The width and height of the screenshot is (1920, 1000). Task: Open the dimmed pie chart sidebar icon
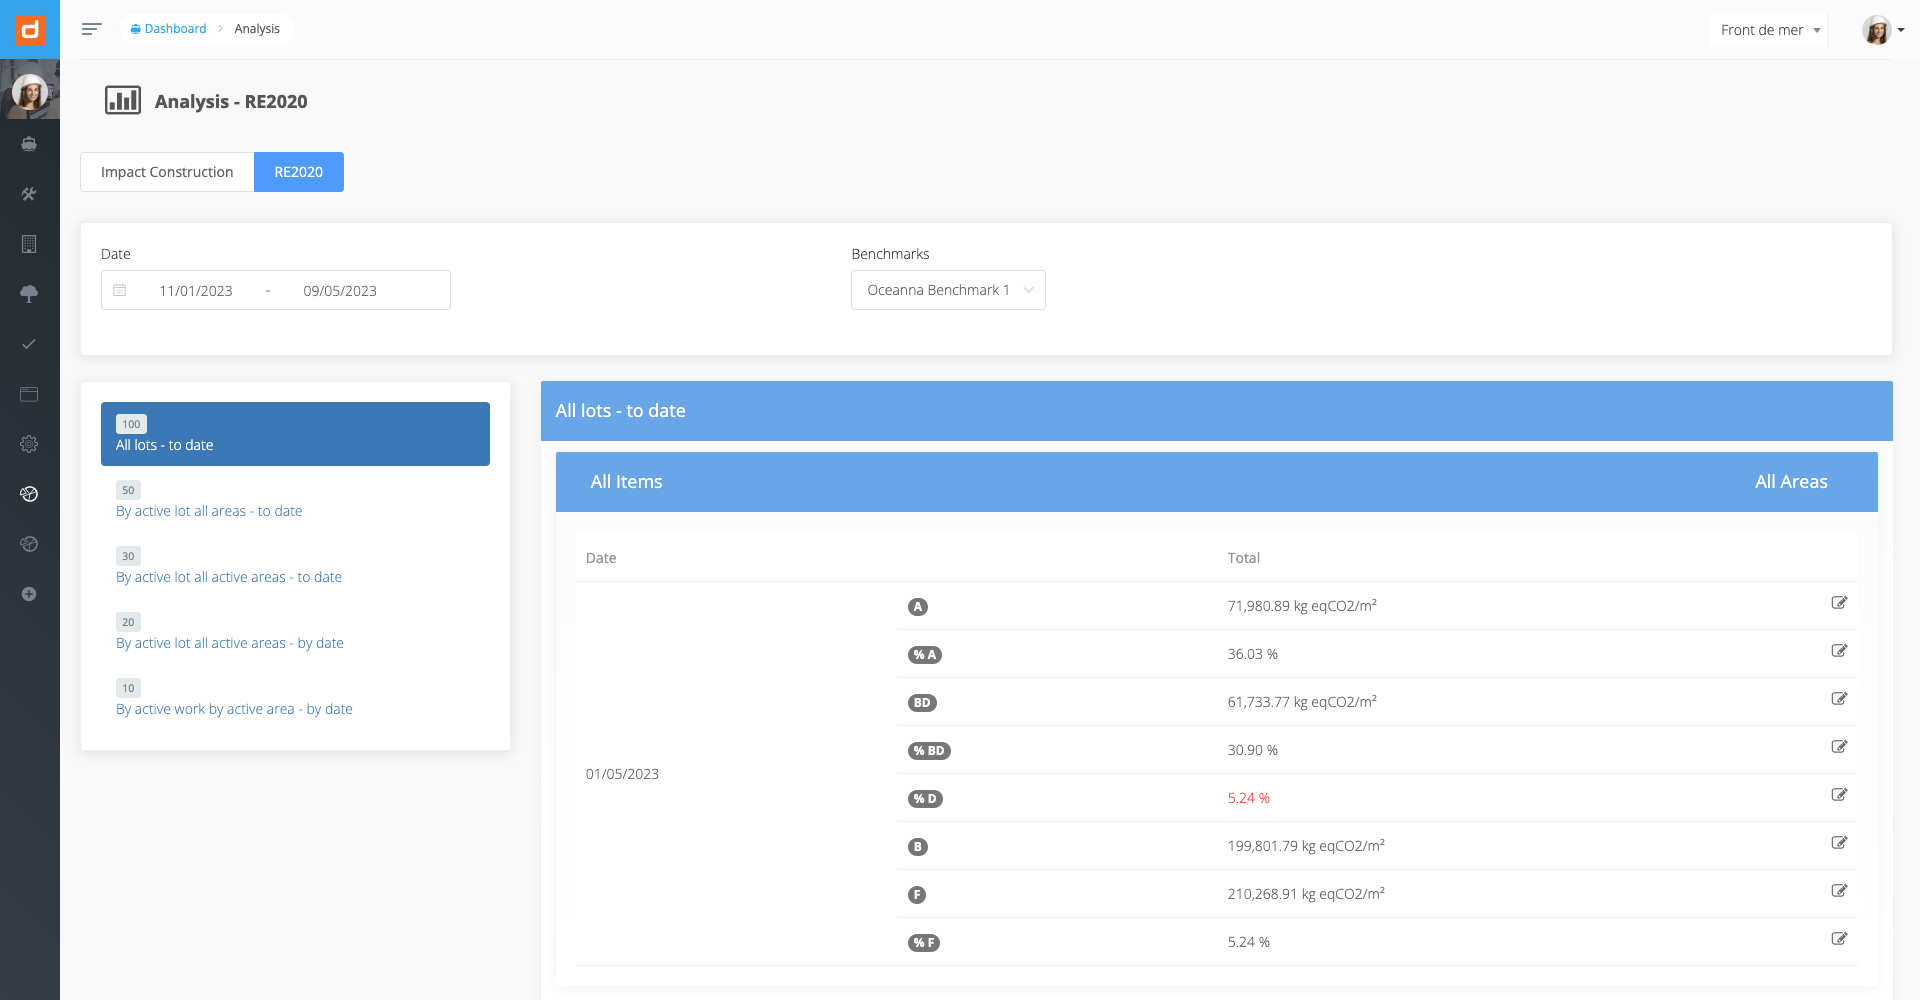click(29, 544)
